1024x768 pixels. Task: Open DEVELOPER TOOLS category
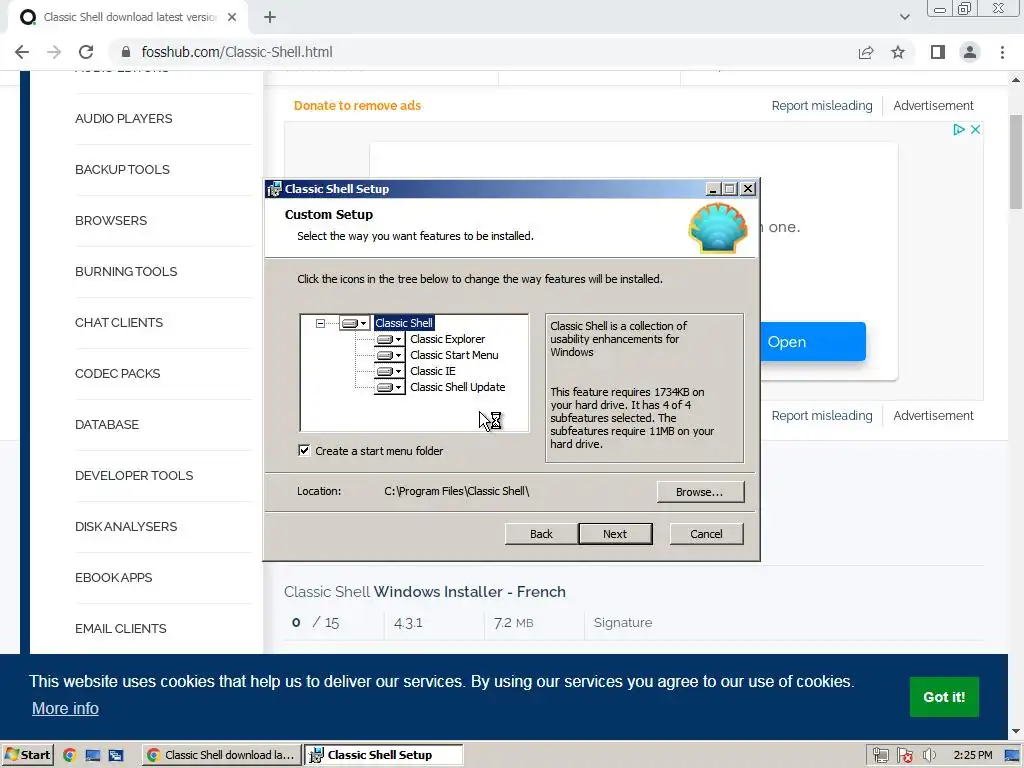tap(134, 475)
